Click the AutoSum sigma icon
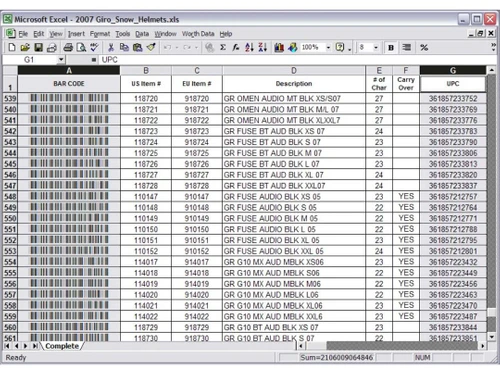 click(x=223, y=47)
